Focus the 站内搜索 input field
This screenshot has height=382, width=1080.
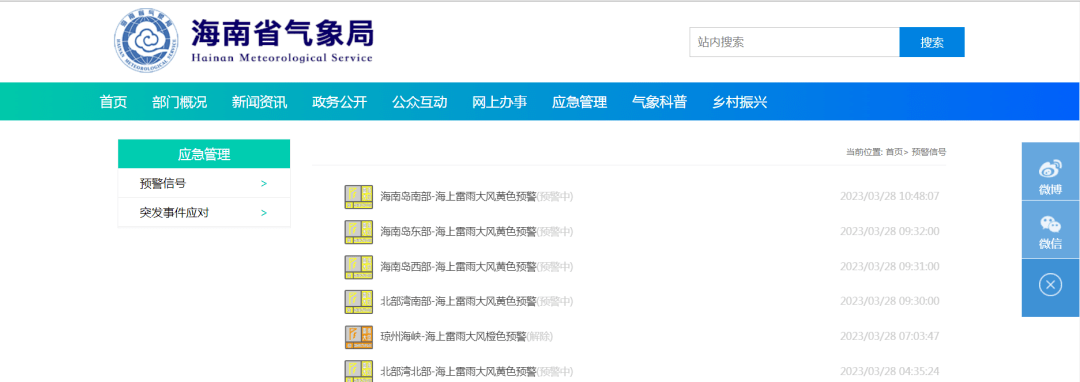click(794, 42)
